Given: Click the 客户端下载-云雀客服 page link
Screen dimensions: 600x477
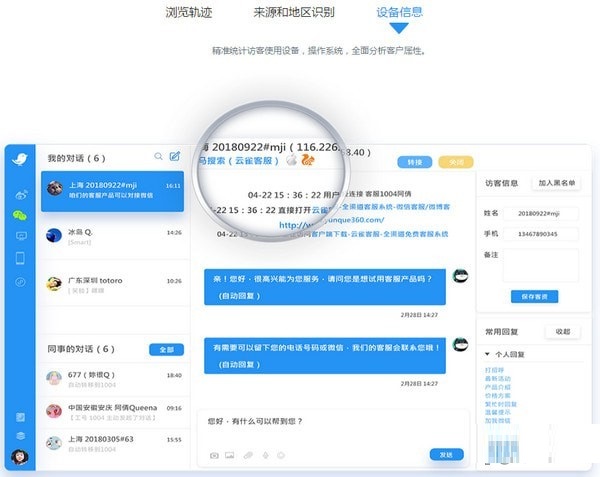Looking at the screenshot, I should pyautogui.click(x=380, y=234).
